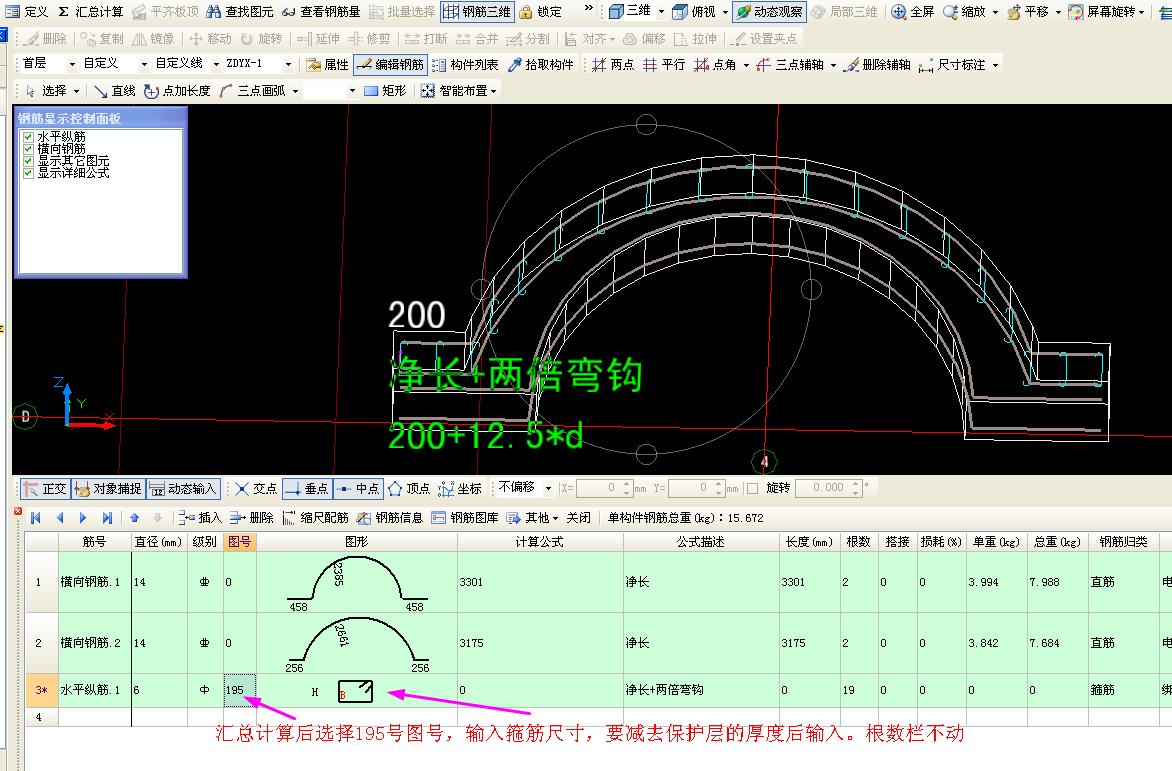Click the 删除 delete tool in edit toolbar
The width and height of the screenshot is (1172, 771).
46,38
